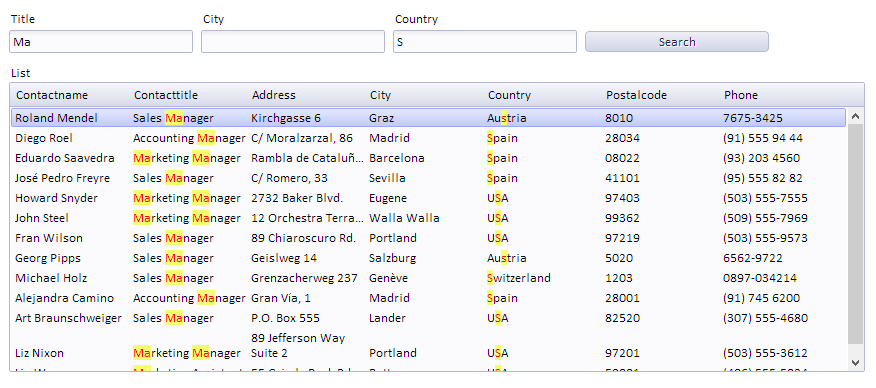
Task: Click the Salzburg city cell
Action: click(x=392, y=258)
